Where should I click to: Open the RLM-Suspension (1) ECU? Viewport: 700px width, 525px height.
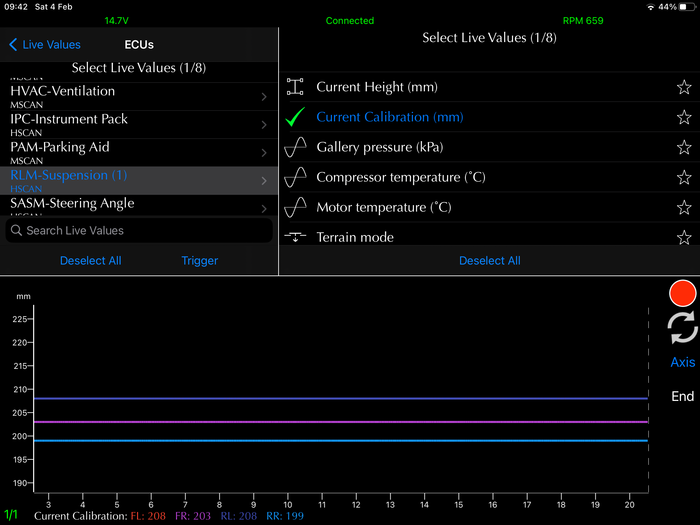click(x=139, y=181)
